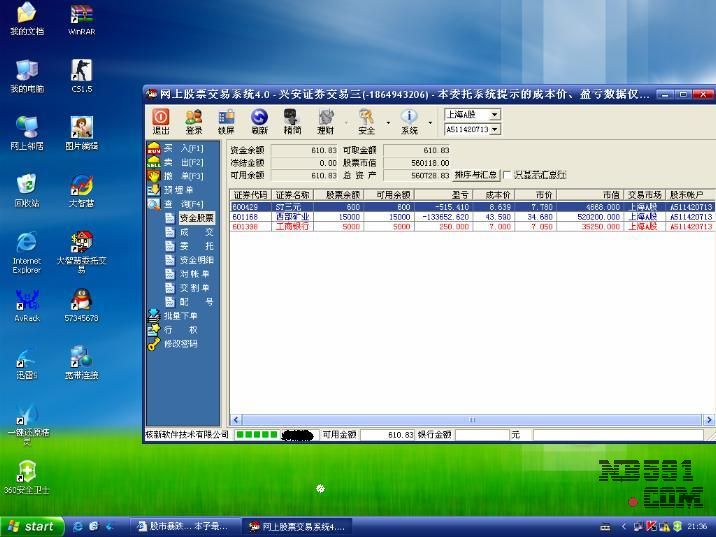Screen dimensions: 716x537
Task: Open 资金明细 under the query menu
Action: (195, 260)
